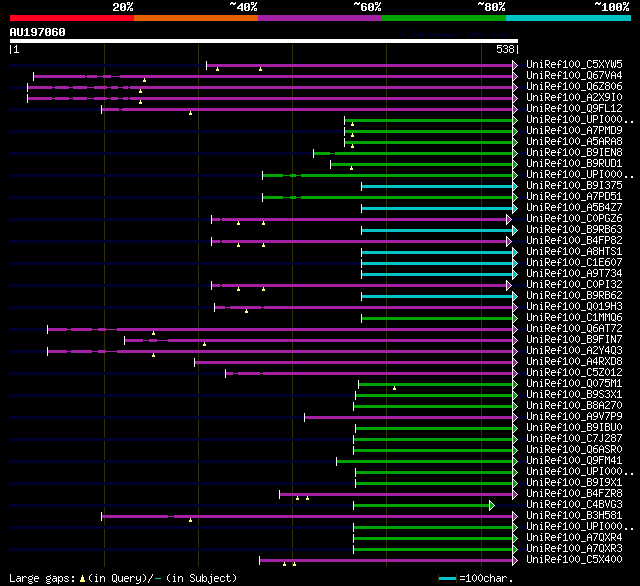Select the UniRef100_C0PI32 label

coord(574,285)
